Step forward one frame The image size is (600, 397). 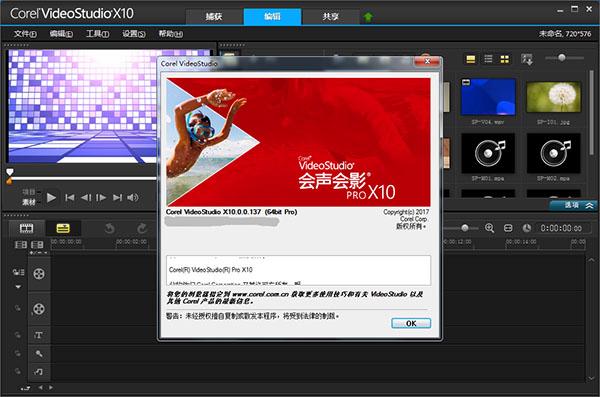pyautogui.click(x=101, y=198)
